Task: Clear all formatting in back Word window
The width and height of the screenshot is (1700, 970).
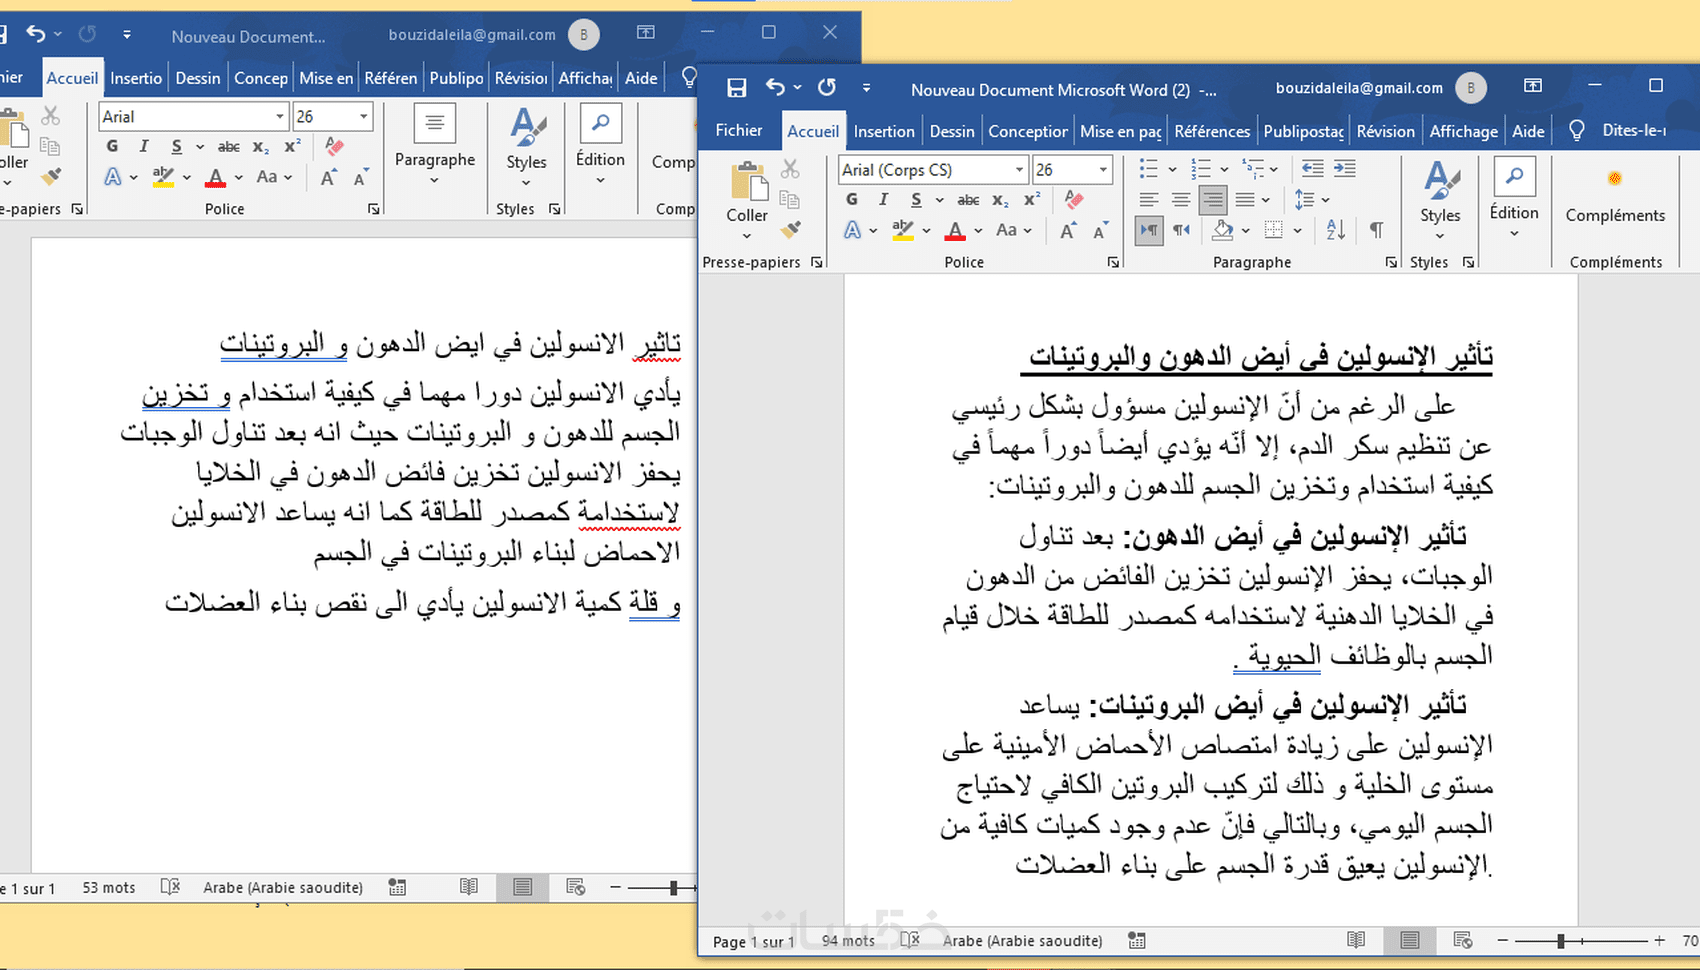Action: pos(334,146)
